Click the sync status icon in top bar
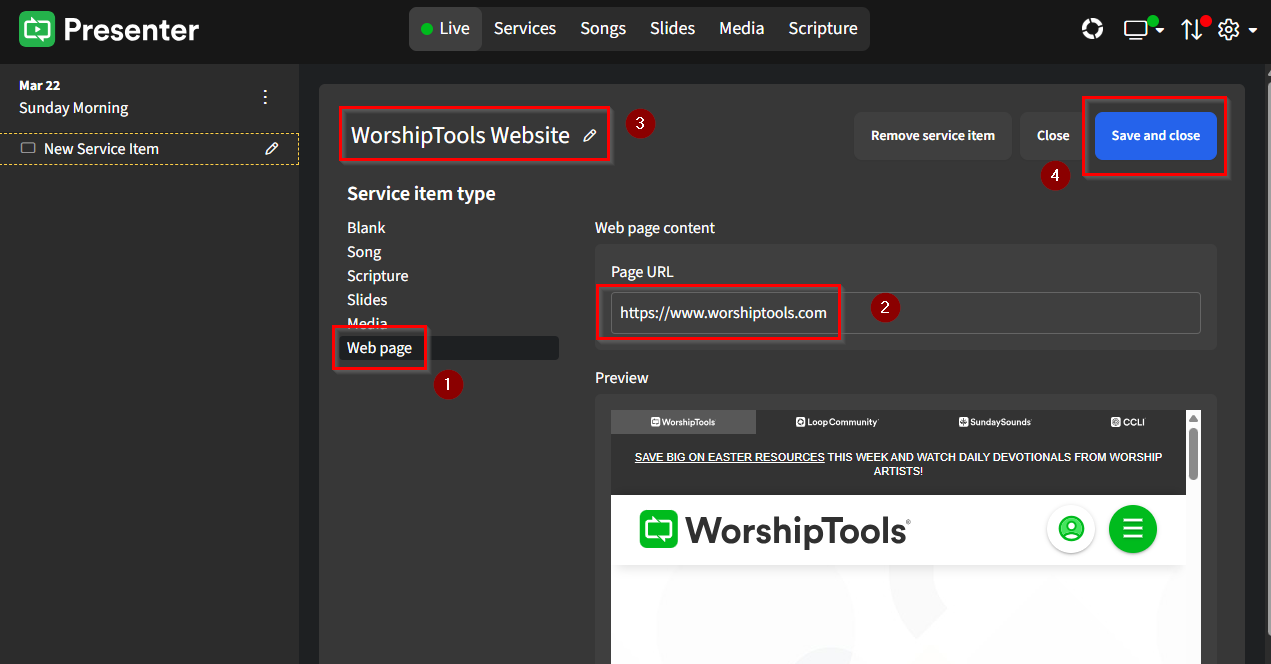 (x=1092, y=28)
